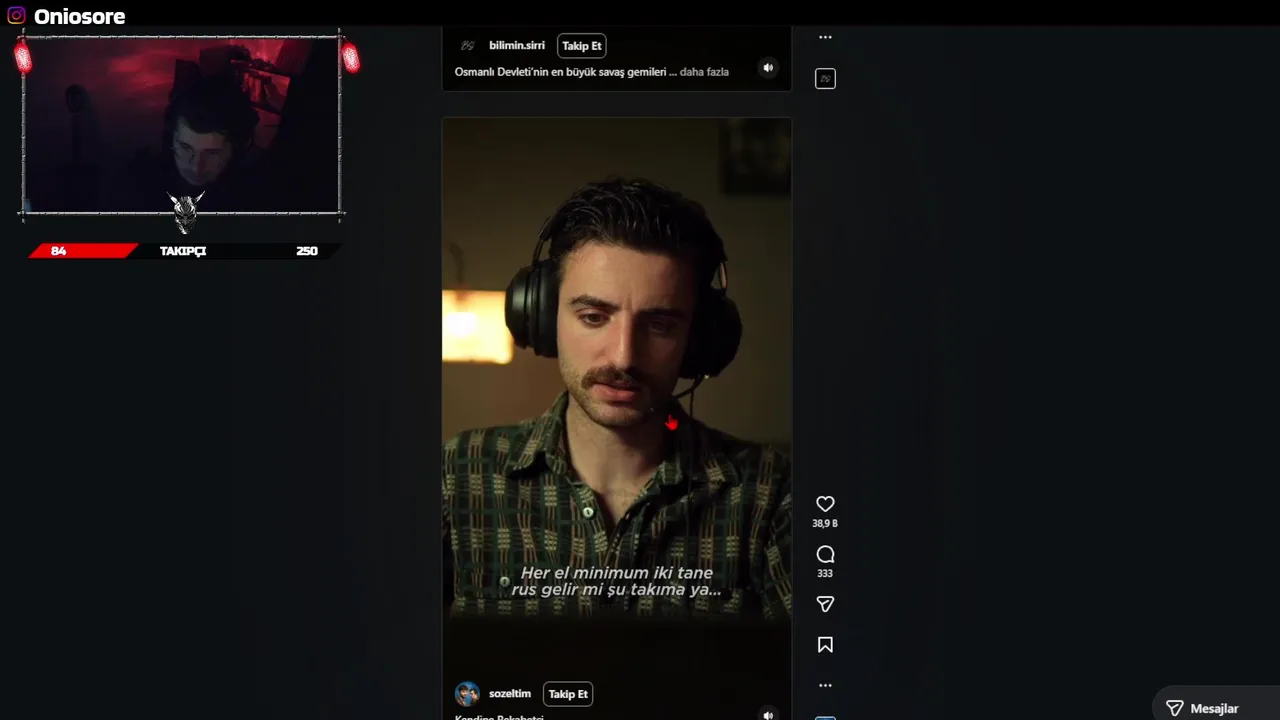Follow sozeltim with Takip Et
The height and width of the screenshot is (720, 1280).
[x=568, y=694]
